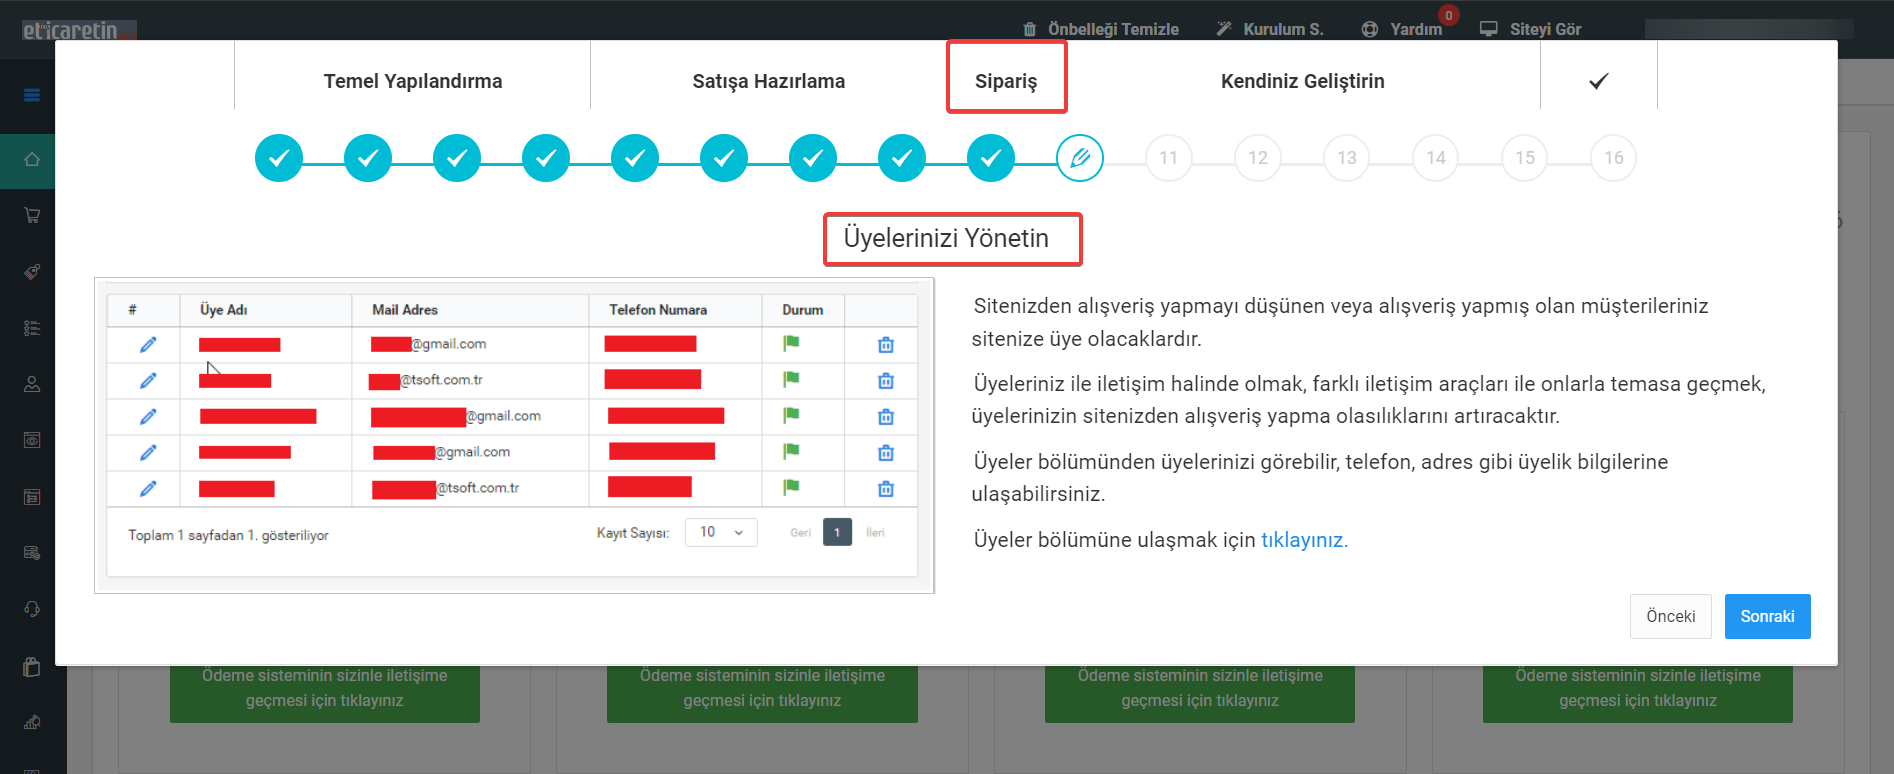
Task: Open the database settings sidebar icon
Action: pos(32,553)
